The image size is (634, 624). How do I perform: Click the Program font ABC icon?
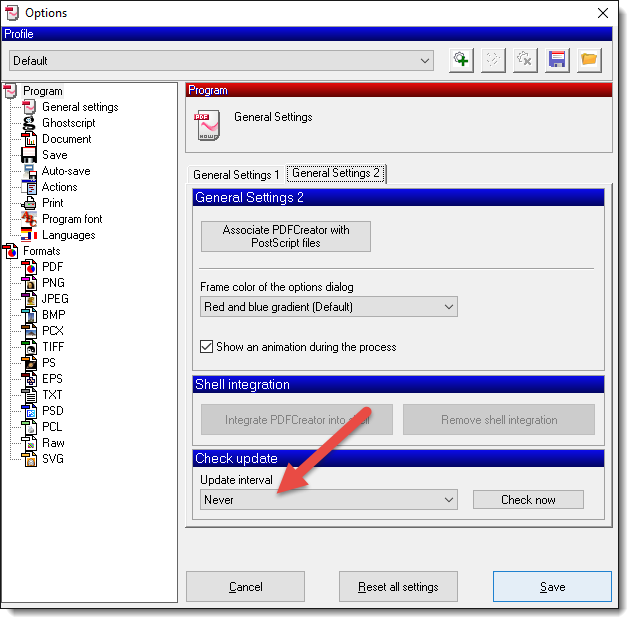[29, 219]
